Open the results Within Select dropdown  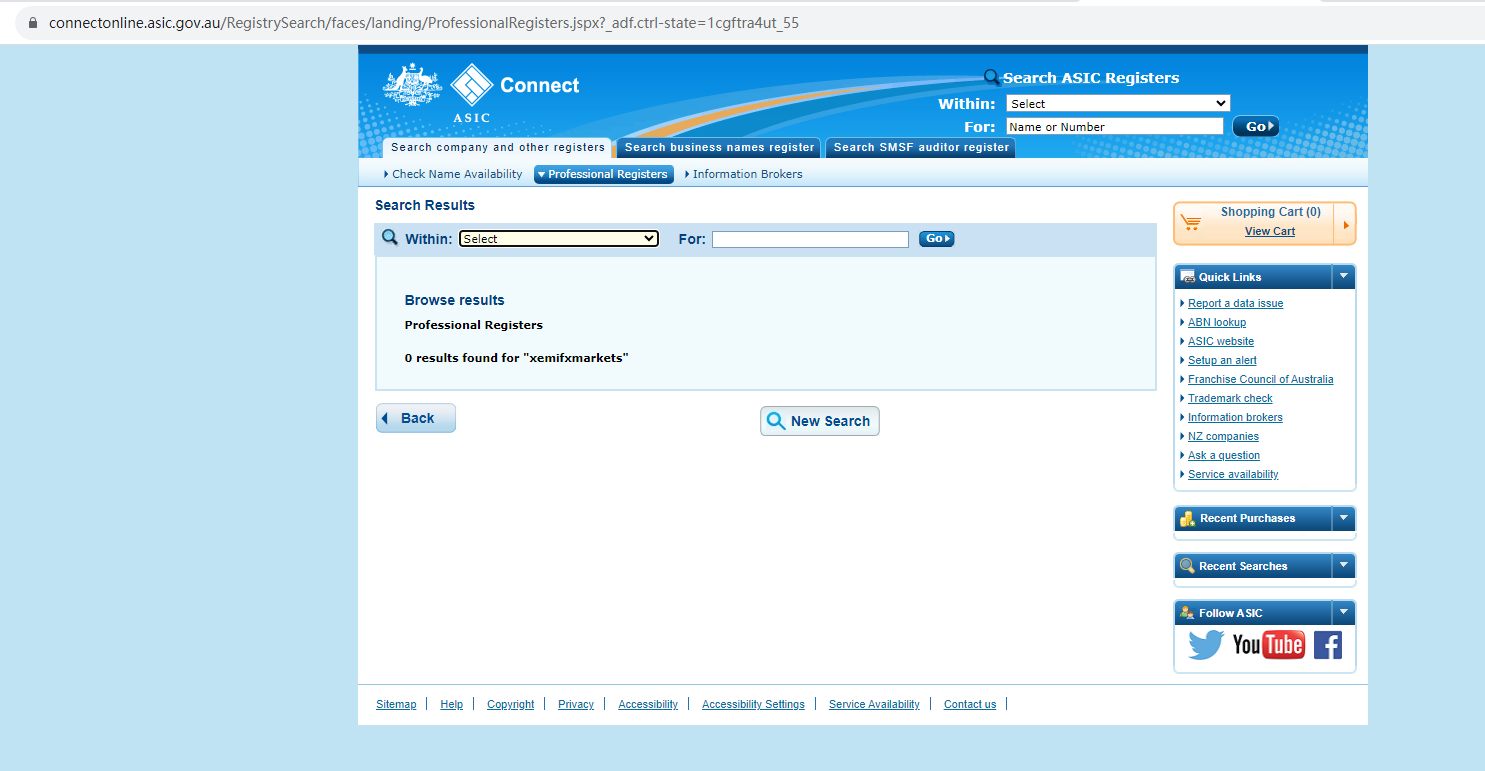pyautogui.click(x=559, y=239)
